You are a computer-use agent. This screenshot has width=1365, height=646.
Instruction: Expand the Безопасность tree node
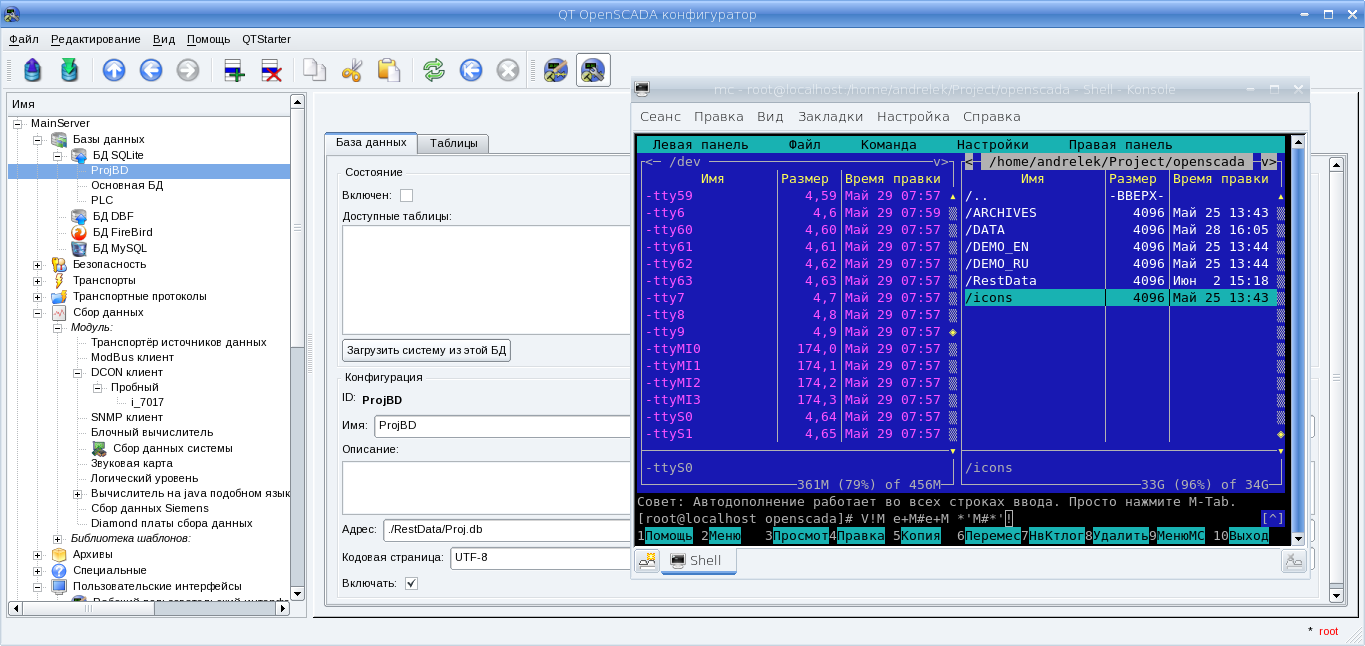[x=38, y=265]
